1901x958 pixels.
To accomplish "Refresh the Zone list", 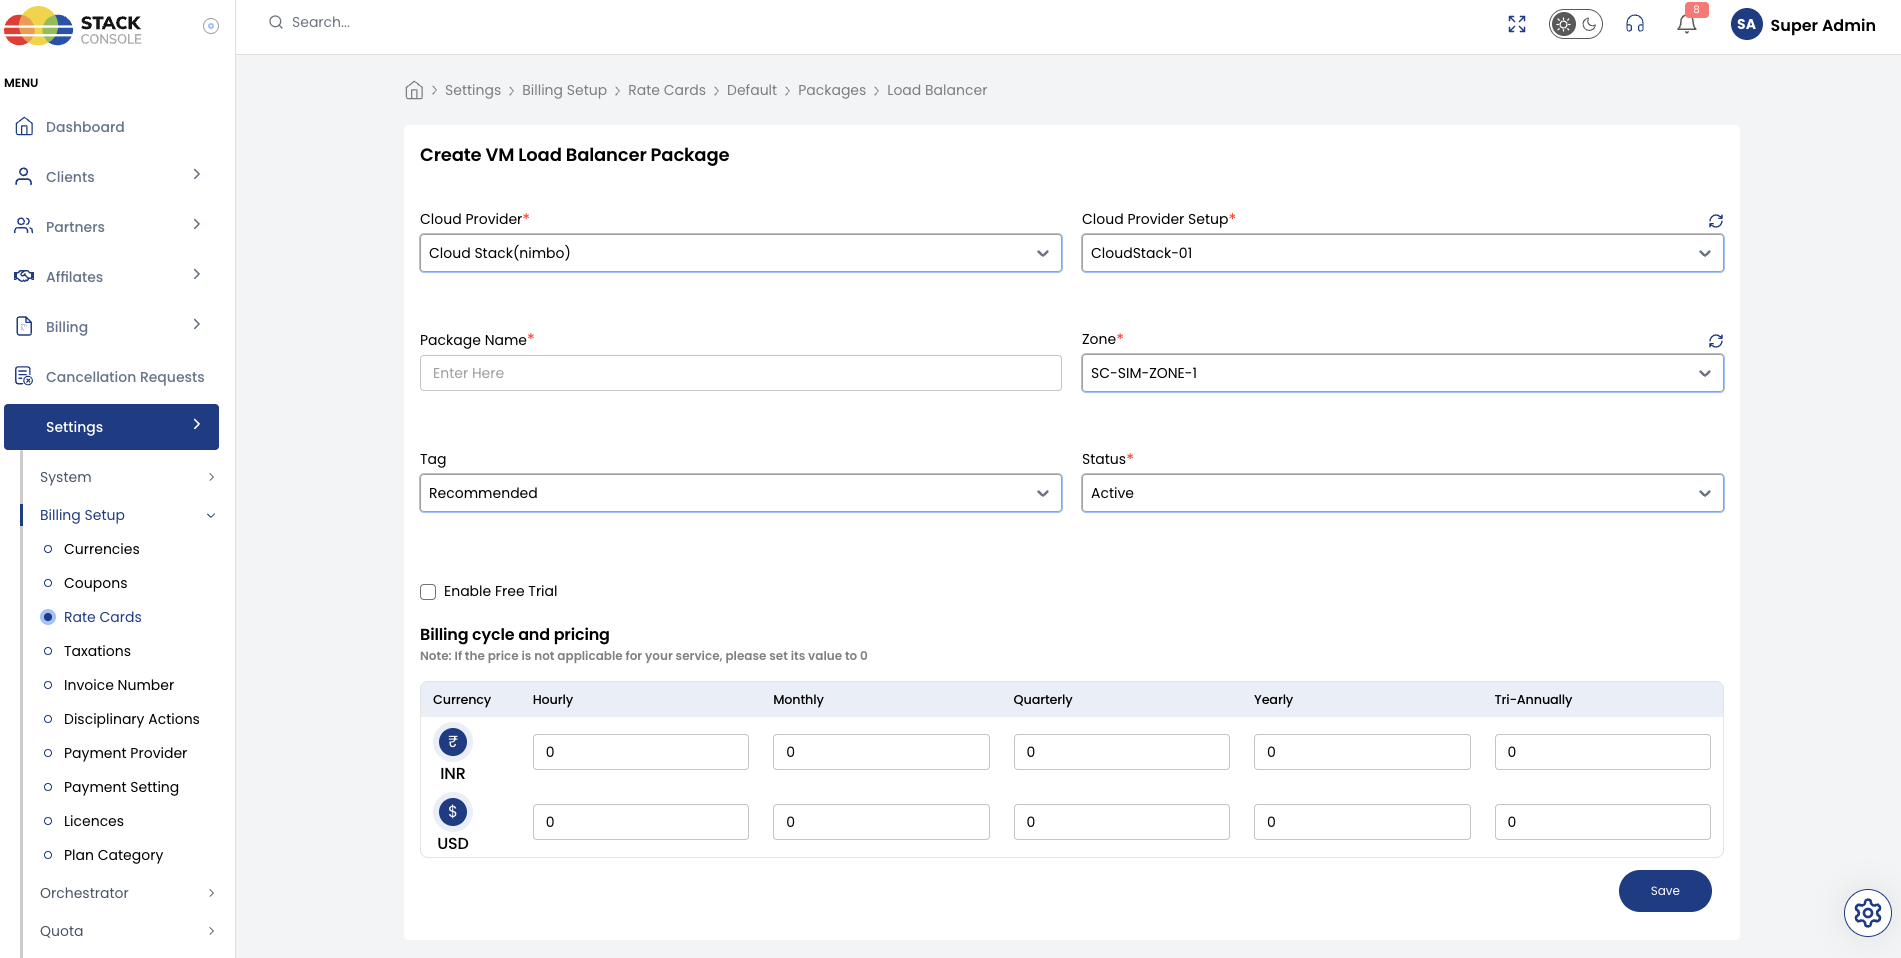I will [1716, 341].
